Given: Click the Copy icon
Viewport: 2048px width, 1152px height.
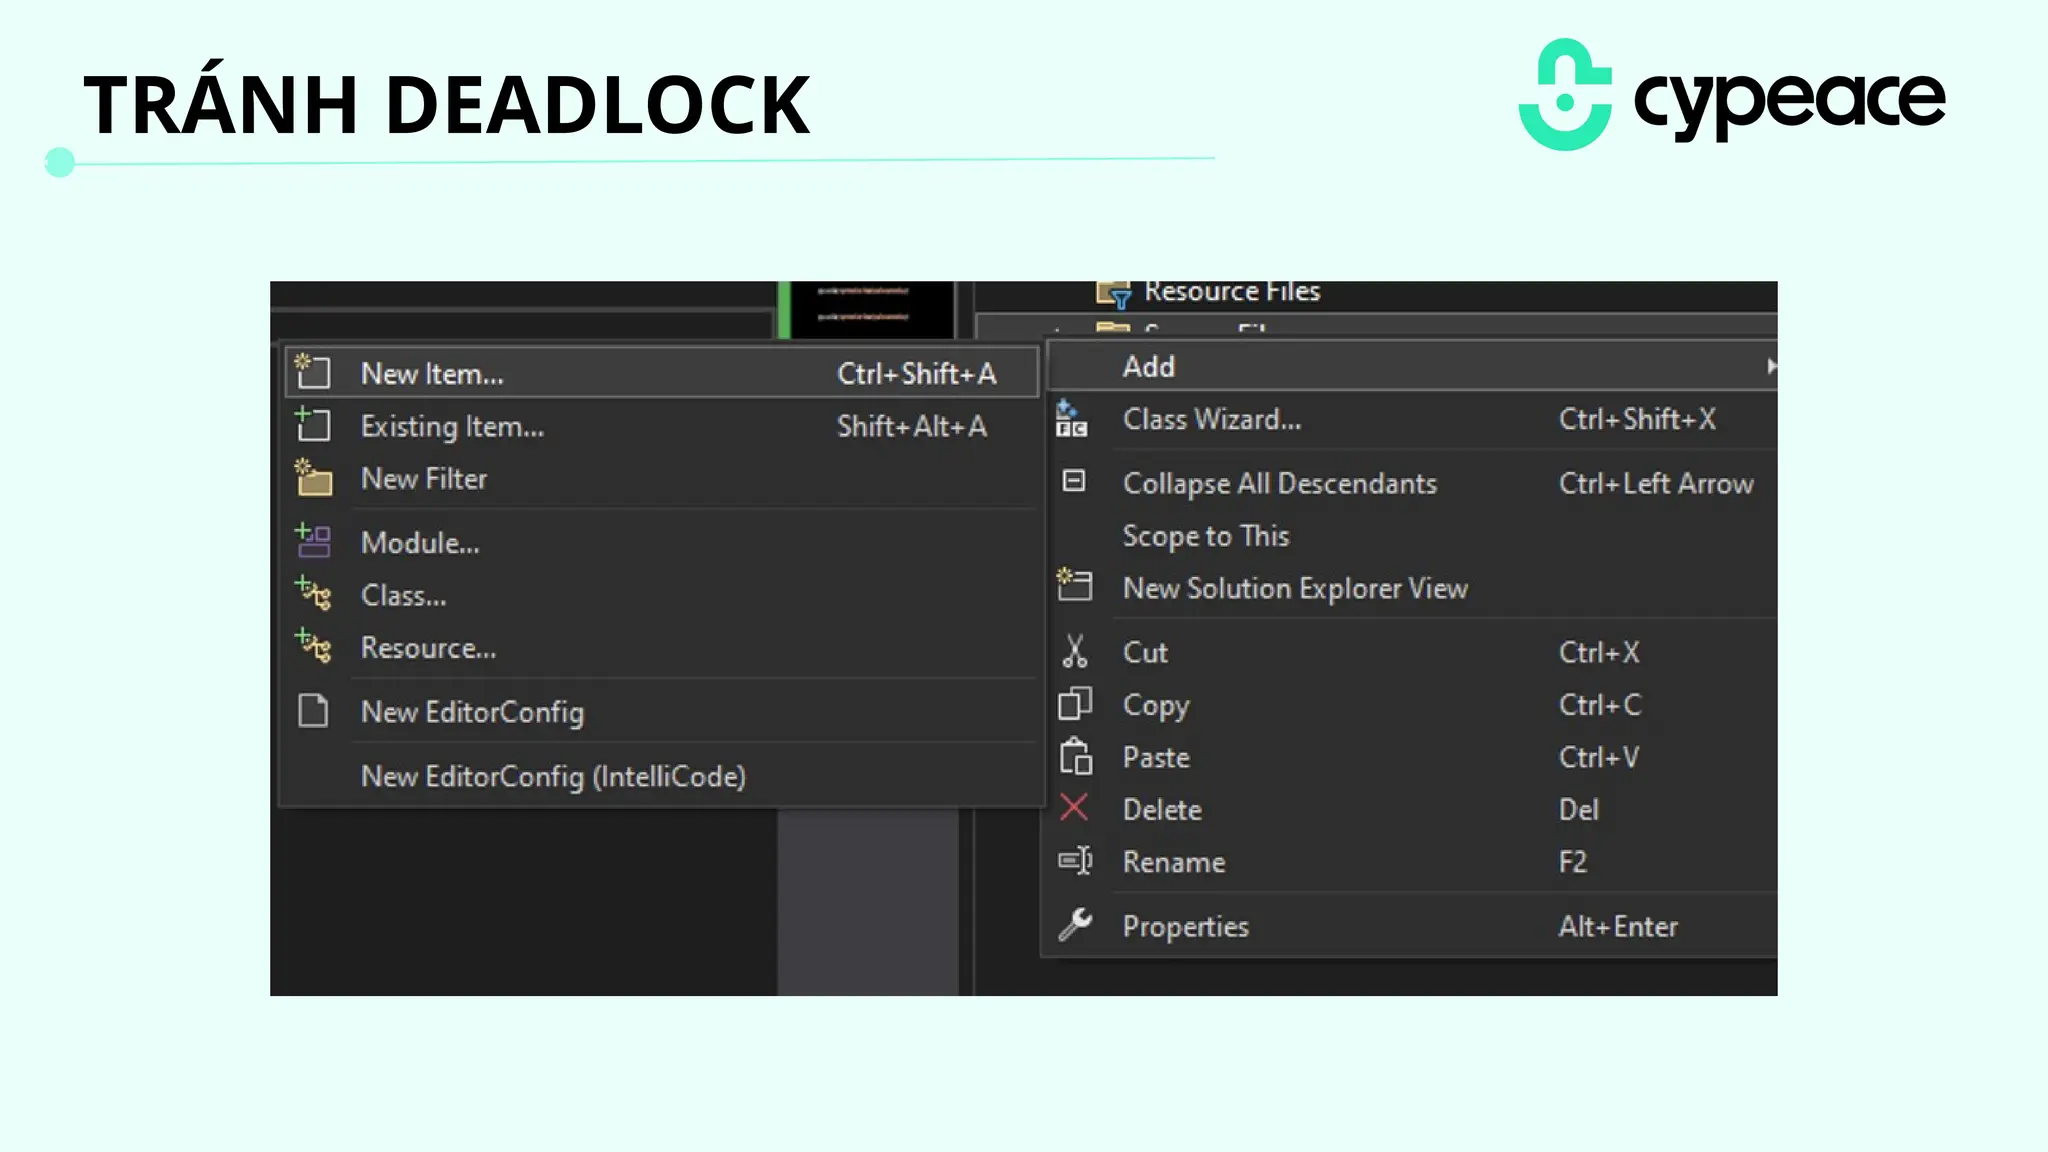Looking at the screenshot, I should pos(1075,704).
